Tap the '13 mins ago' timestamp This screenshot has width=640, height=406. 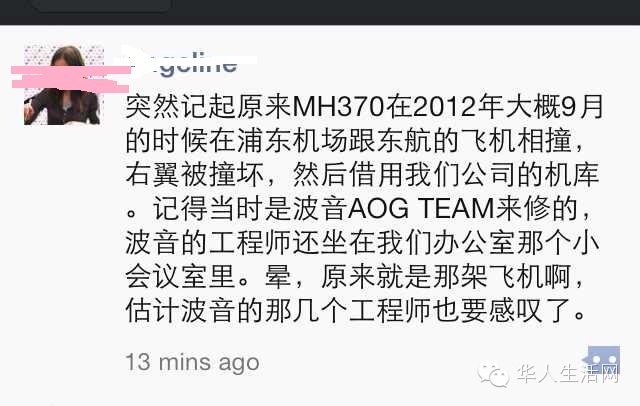193,362
